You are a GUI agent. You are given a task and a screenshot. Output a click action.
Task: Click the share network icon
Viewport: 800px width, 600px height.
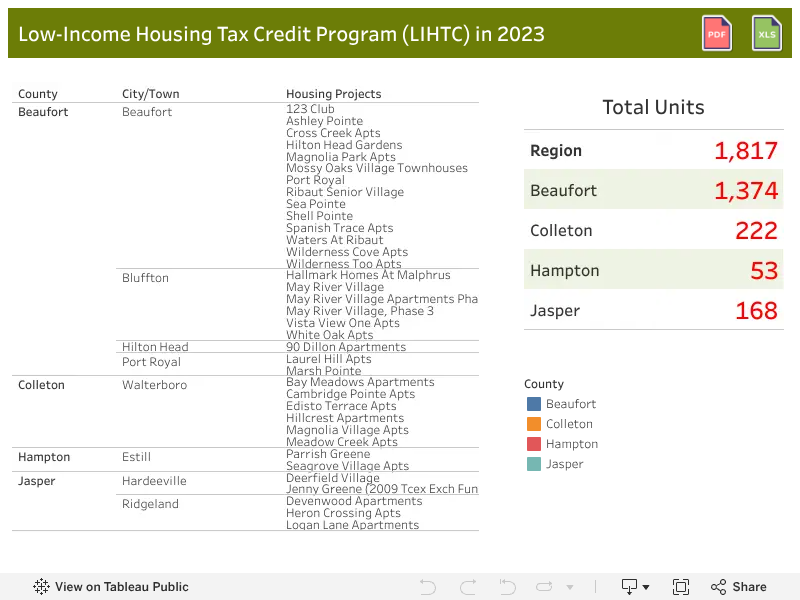718,587
